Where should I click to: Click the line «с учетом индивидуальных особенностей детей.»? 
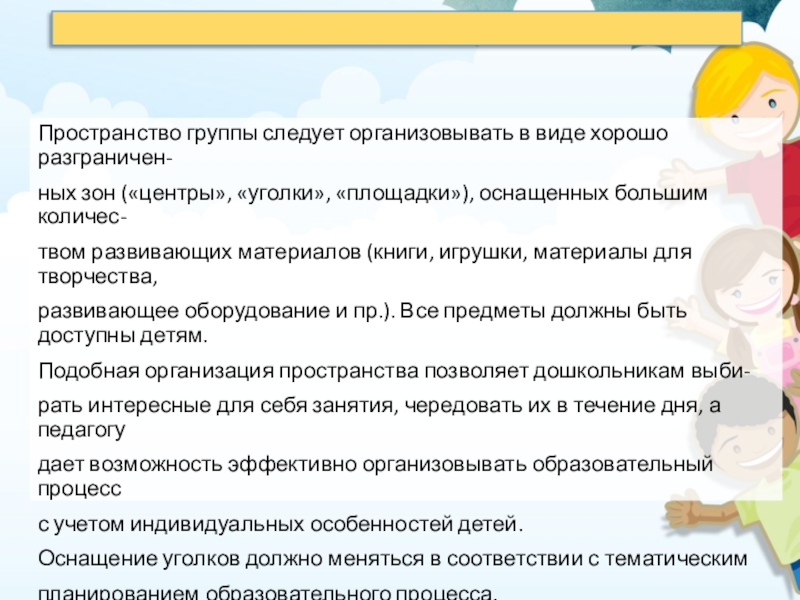(x=280, y=523)
